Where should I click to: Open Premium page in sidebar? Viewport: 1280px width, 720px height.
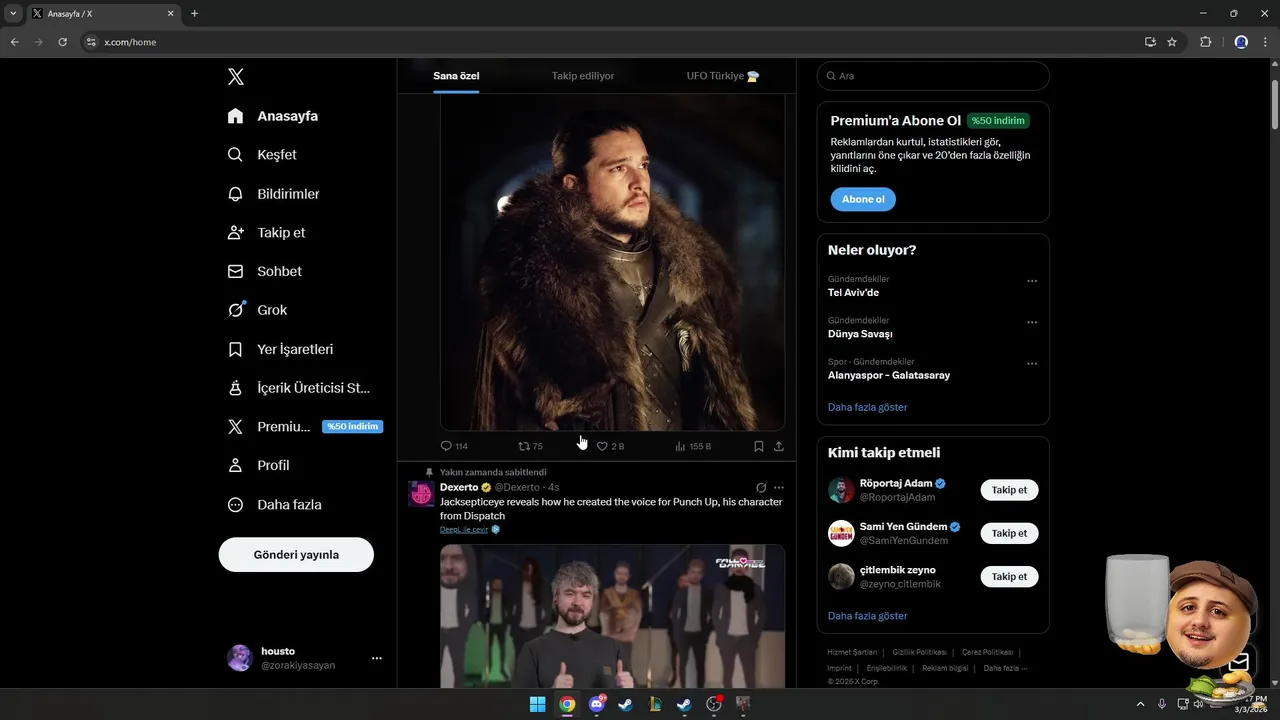pos(303,427)
